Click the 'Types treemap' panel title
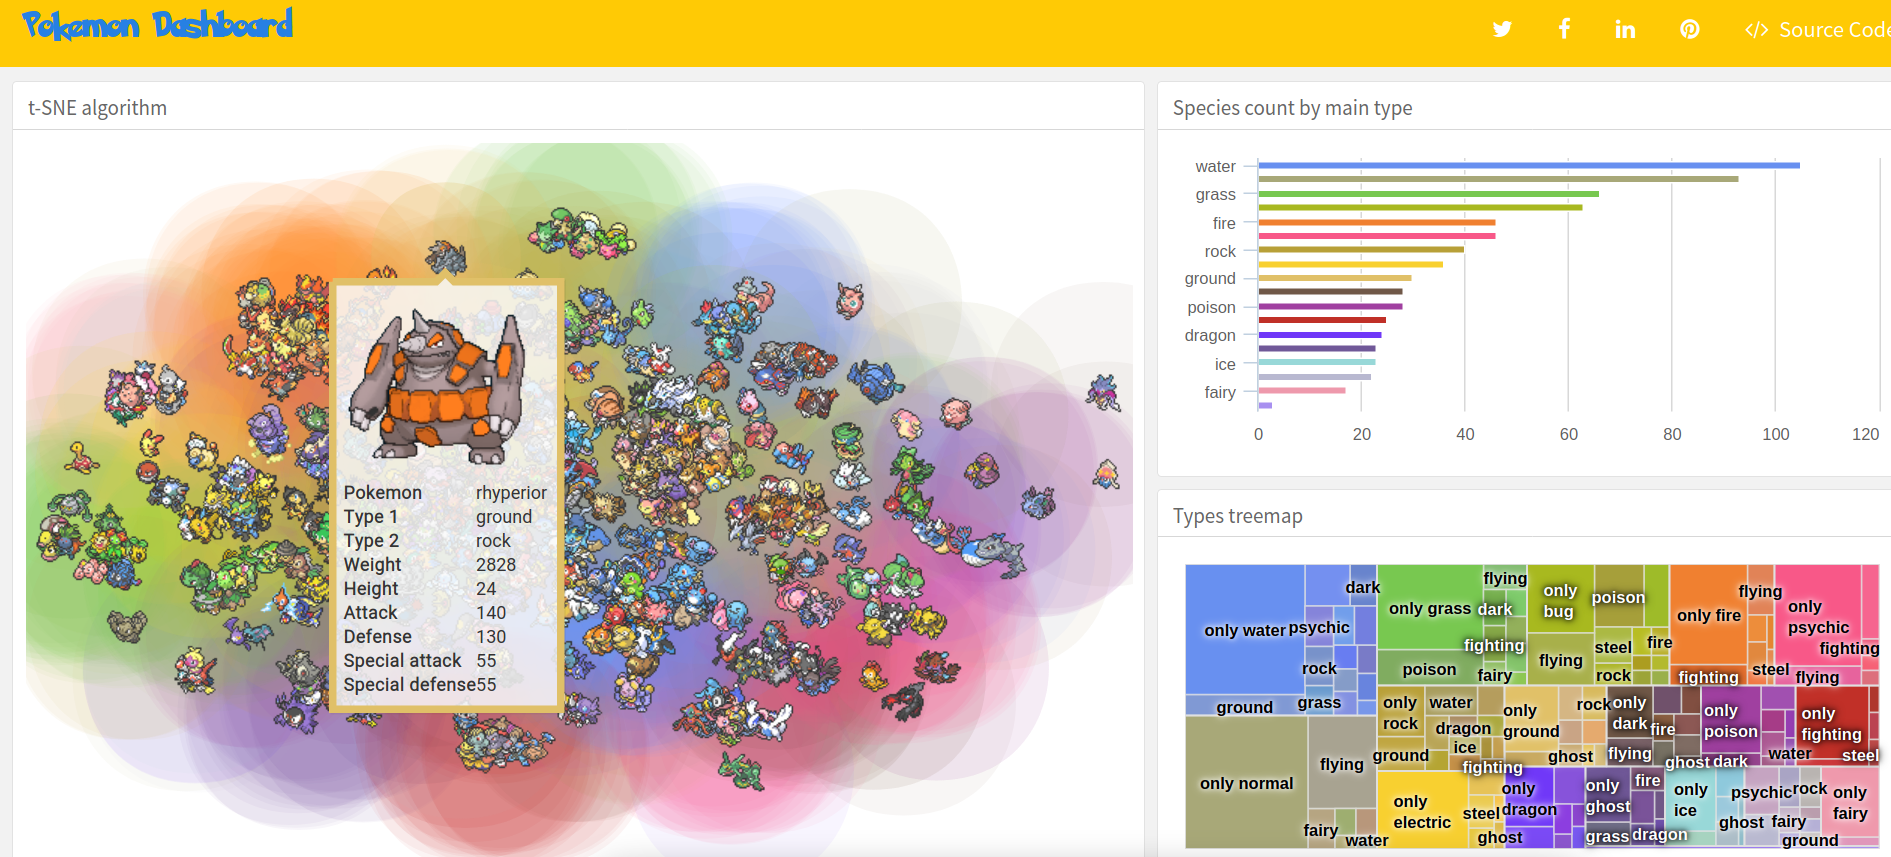The height and width of the screenshot is (857, 1891). click(1237, 516)
